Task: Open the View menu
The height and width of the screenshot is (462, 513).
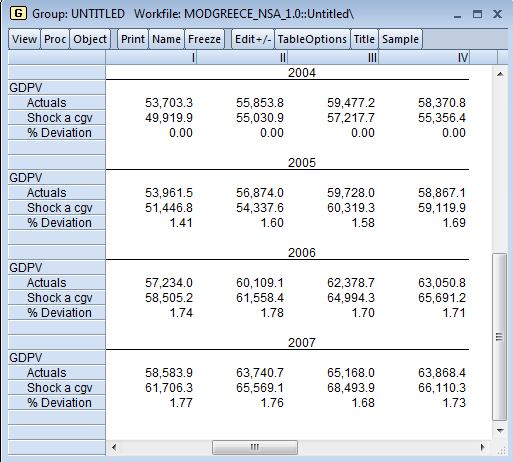Action: point(24,39)
